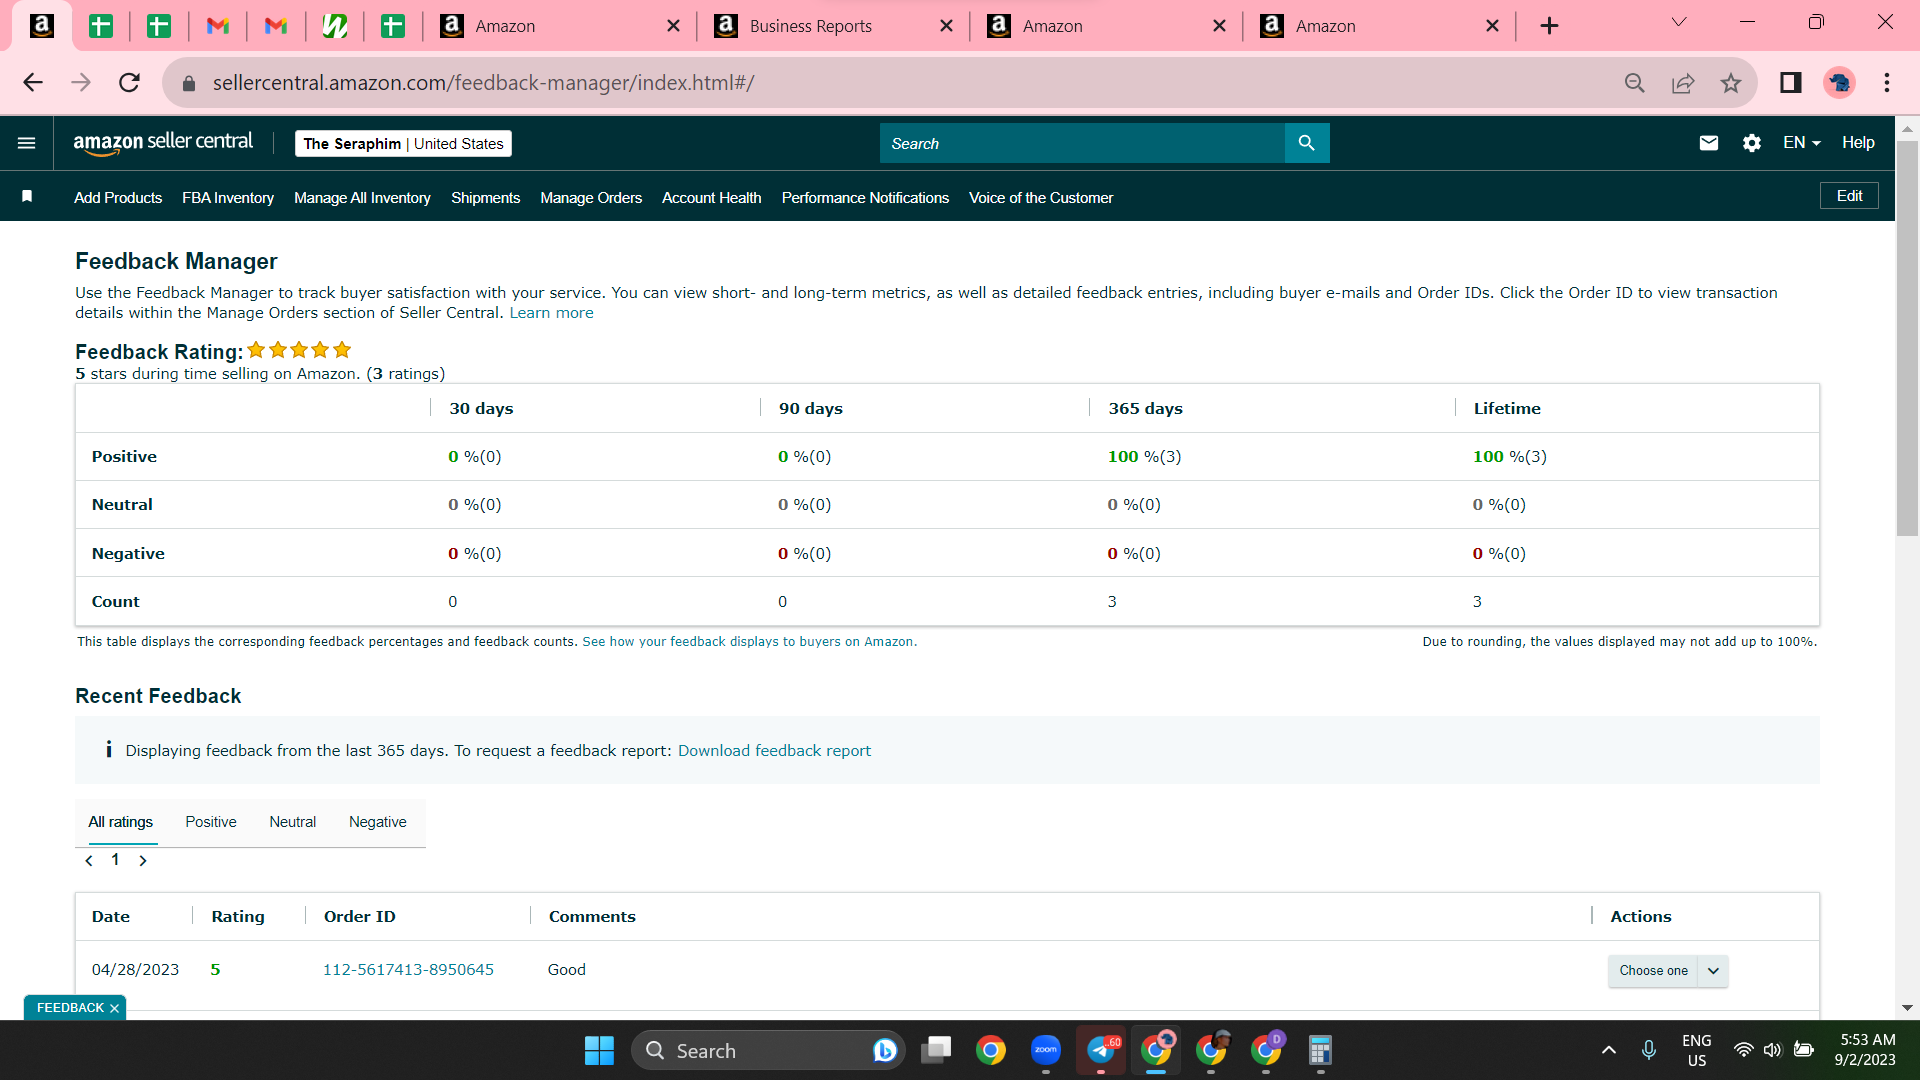Image resolution: width=1920 pixels, height=1080 pixels.
Task: Click the browser address bar URL
Action: [x=483, y=83]
